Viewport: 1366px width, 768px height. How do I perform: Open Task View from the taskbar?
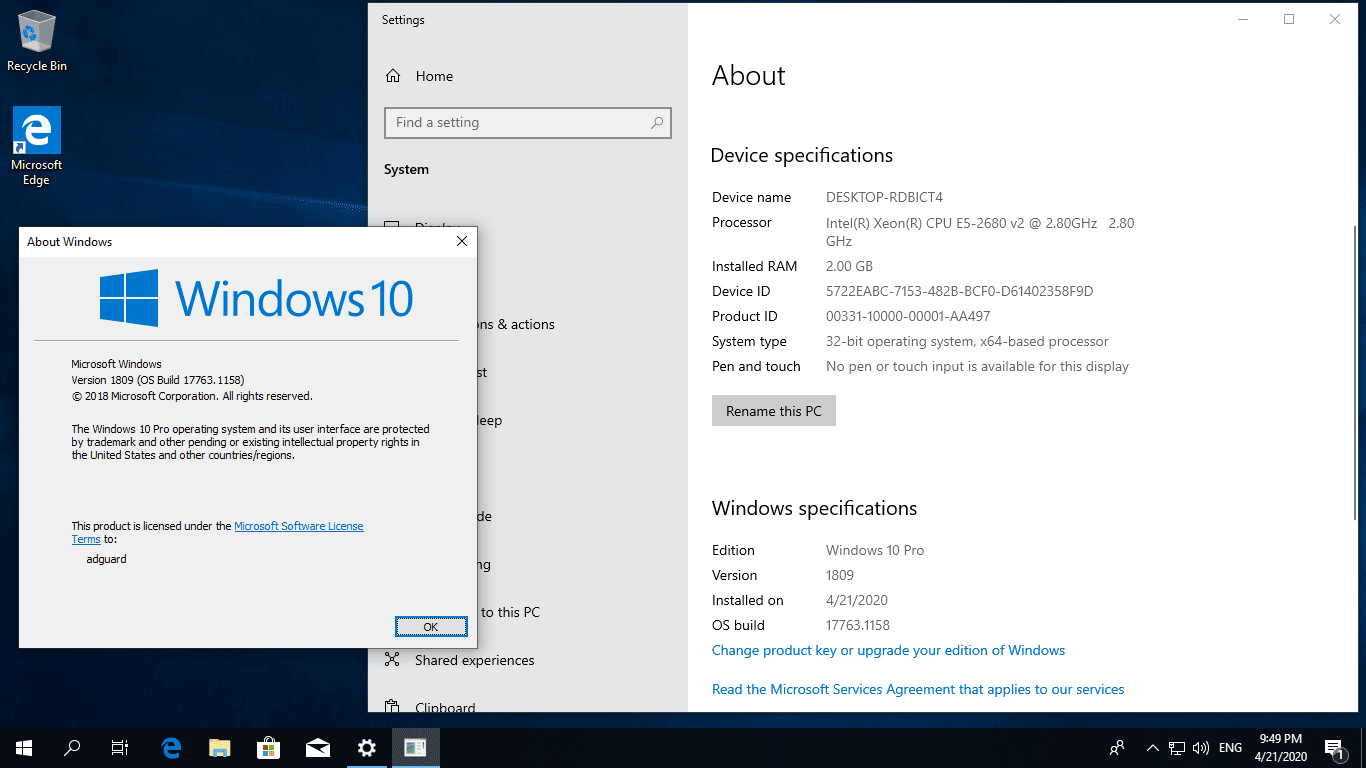tap(120, 748)
